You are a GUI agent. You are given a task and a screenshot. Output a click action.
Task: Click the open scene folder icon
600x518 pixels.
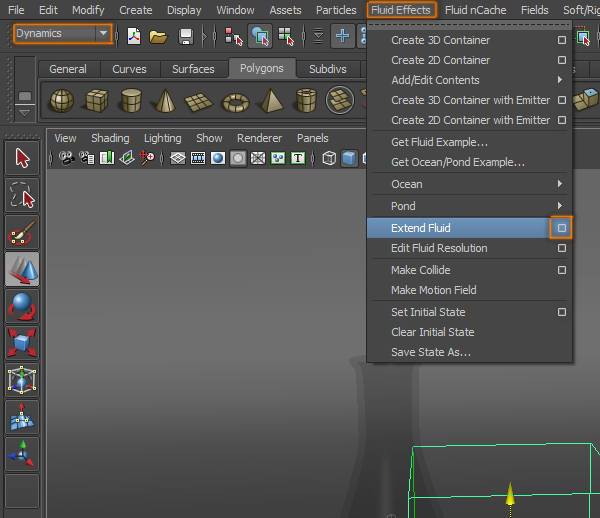[158, 36]
